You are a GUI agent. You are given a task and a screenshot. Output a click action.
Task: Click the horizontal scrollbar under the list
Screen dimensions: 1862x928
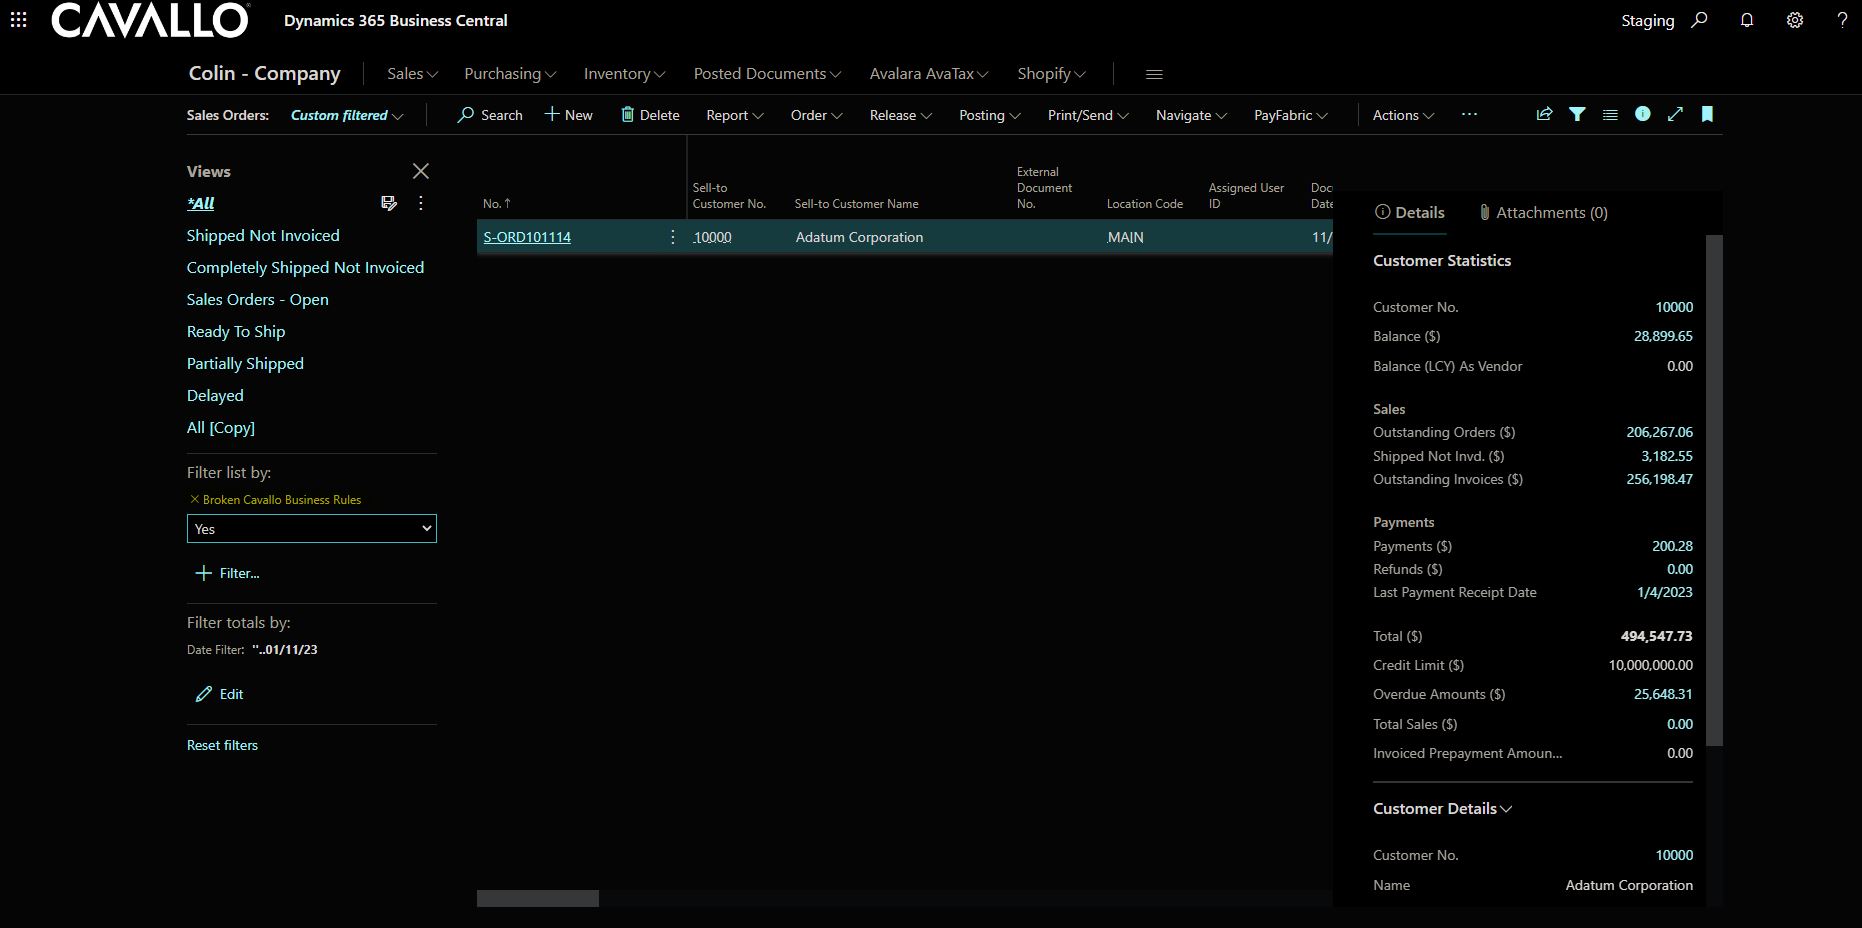pyautogui.click(x=538, y=899)
